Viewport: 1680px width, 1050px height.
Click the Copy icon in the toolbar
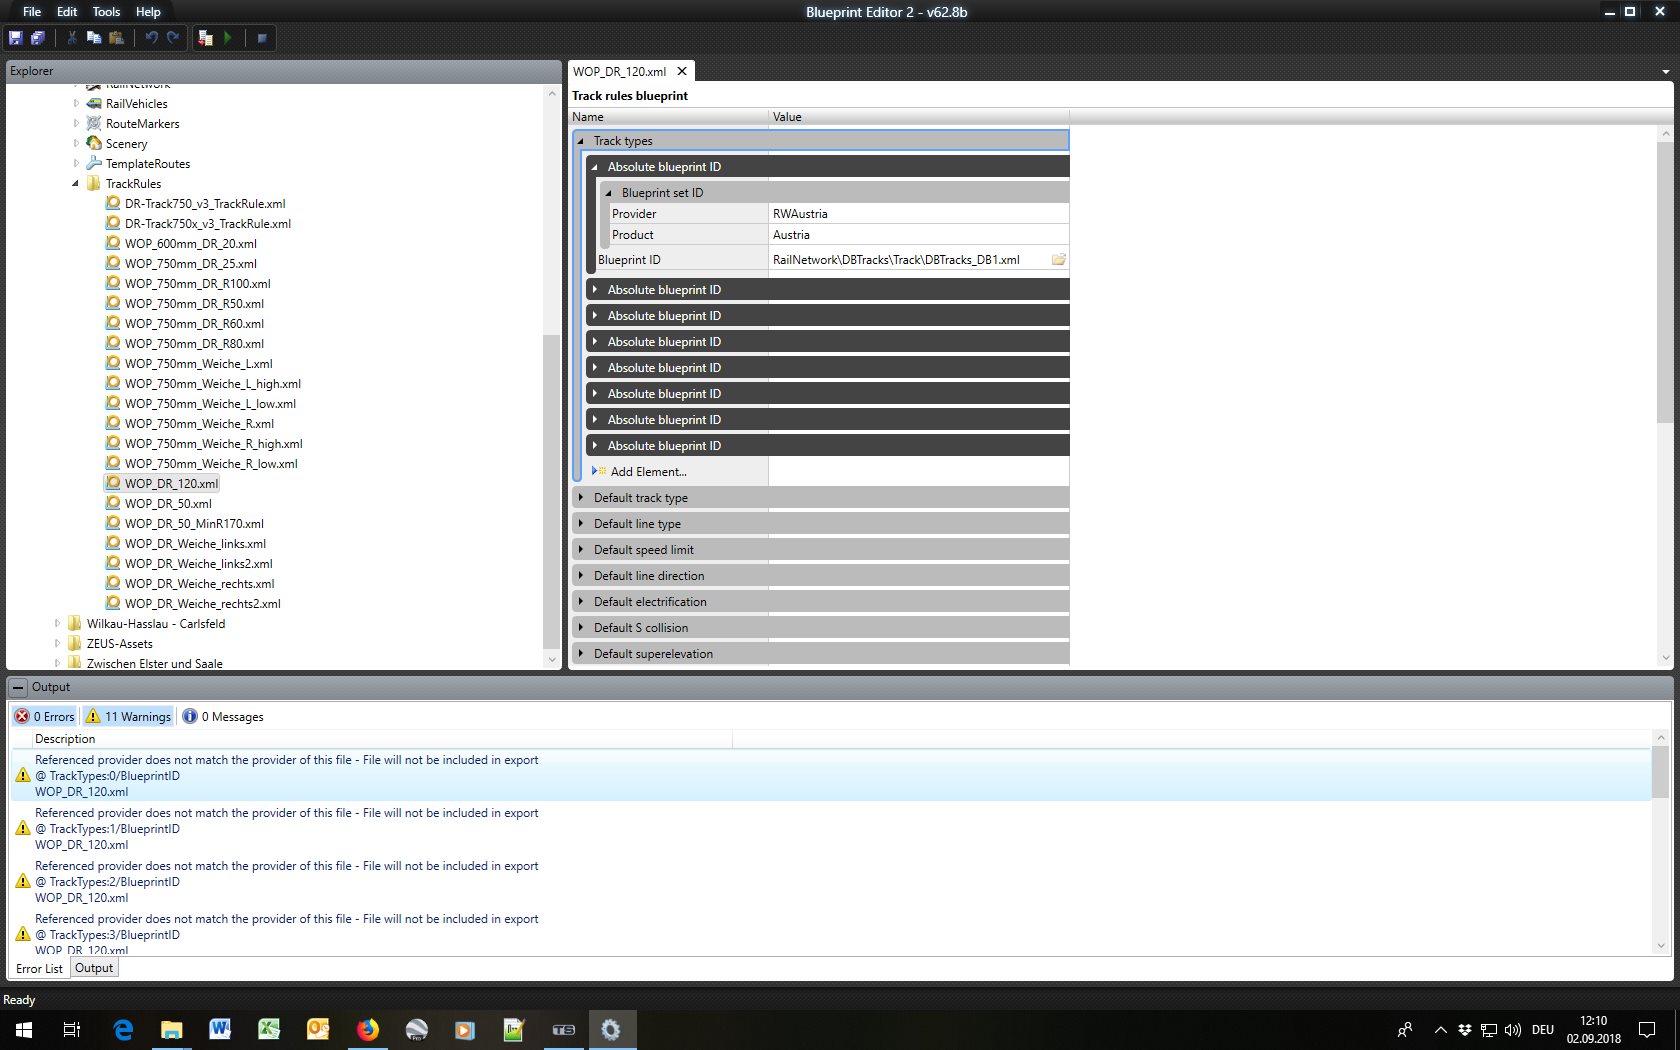pyautogui.click(x=94, y=38)
